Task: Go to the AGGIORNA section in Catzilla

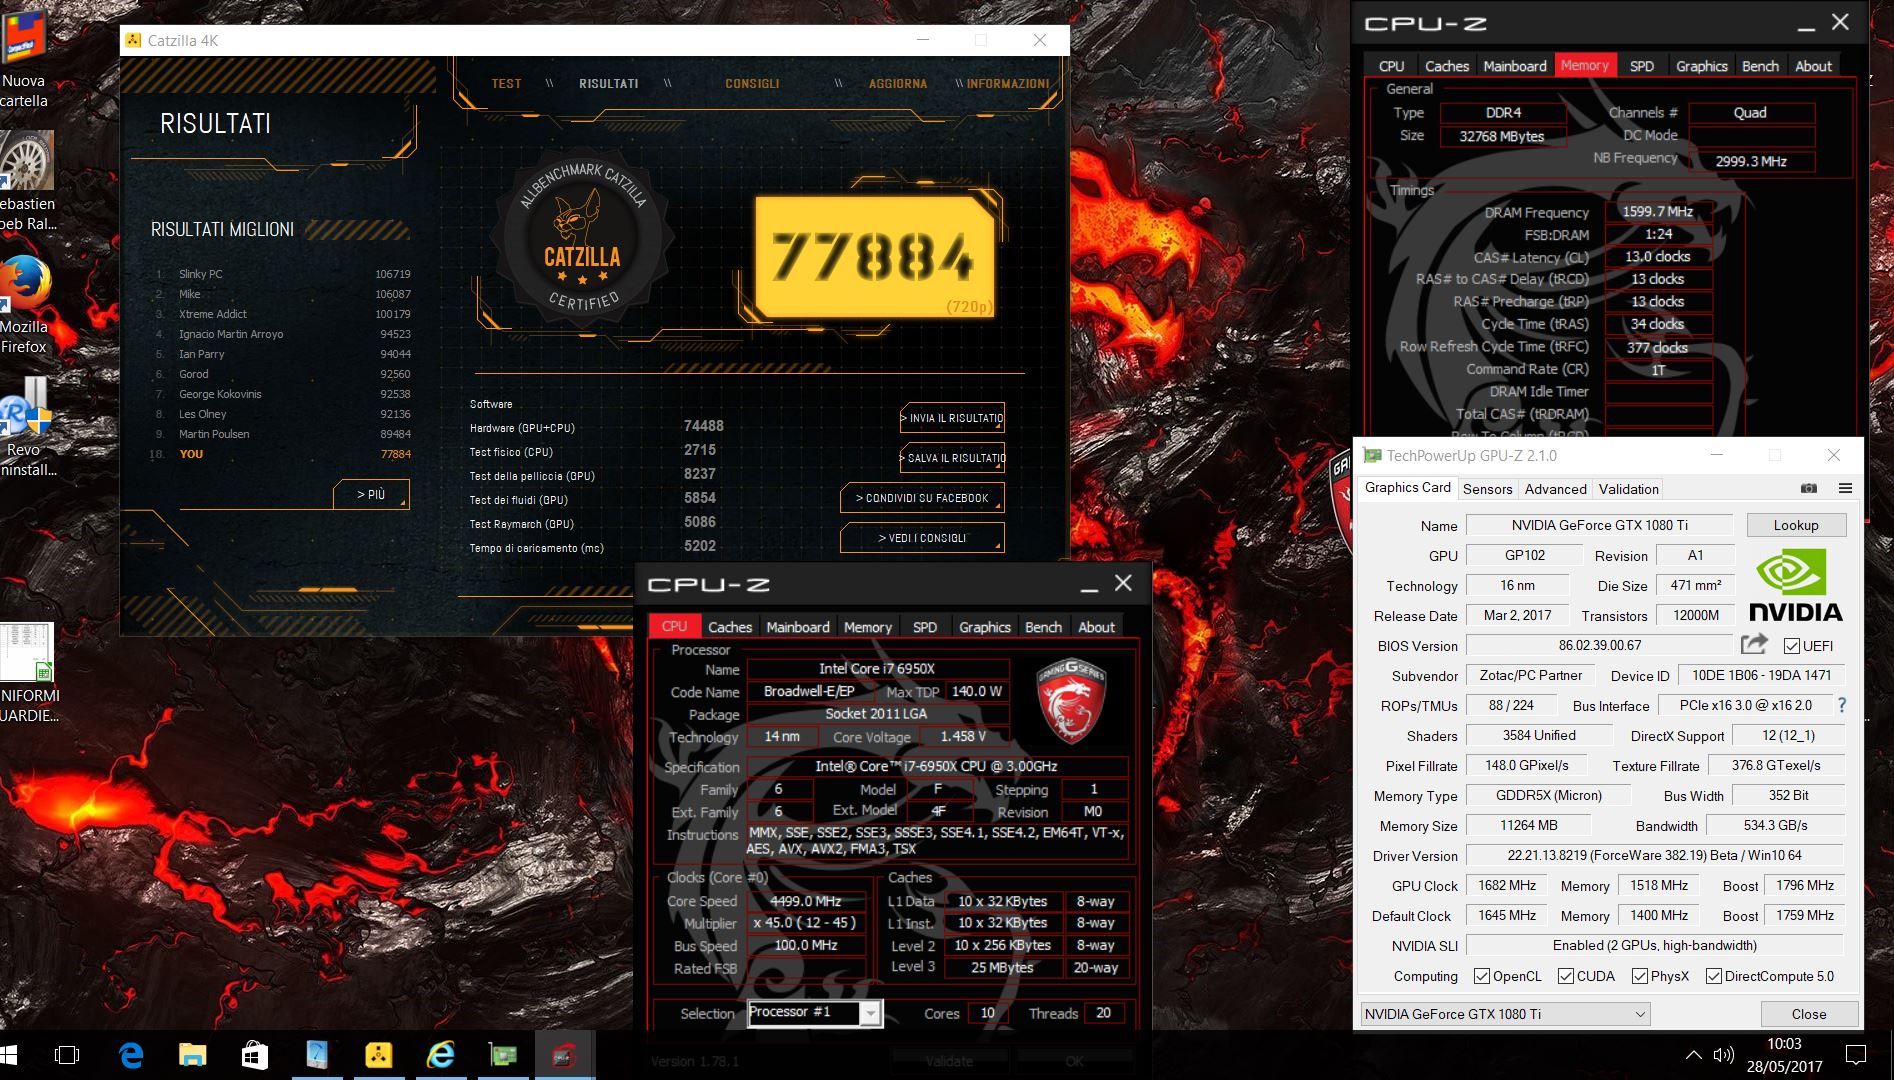Action: [898, 84]
